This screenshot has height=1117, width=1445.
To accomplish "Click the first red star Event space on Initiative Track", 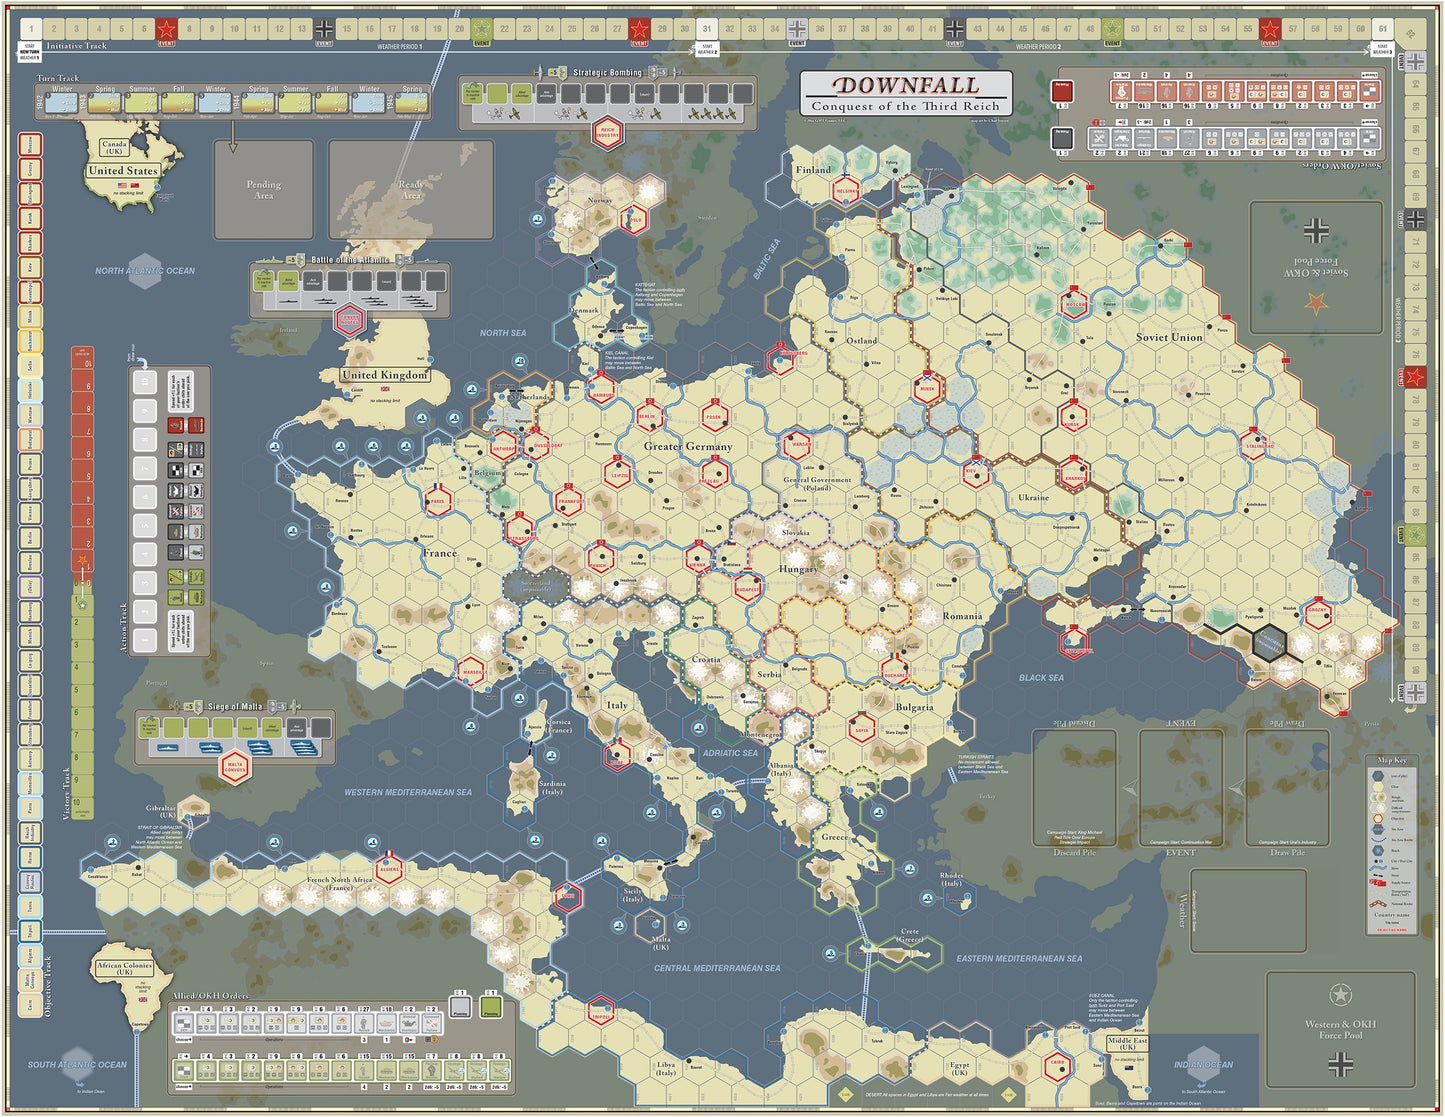I will click(x=166, y=29).
